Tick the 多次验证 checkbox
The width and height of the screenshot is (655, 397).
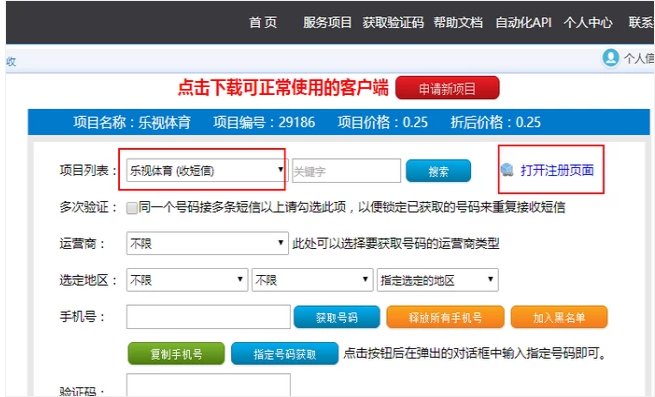point(132,208)
